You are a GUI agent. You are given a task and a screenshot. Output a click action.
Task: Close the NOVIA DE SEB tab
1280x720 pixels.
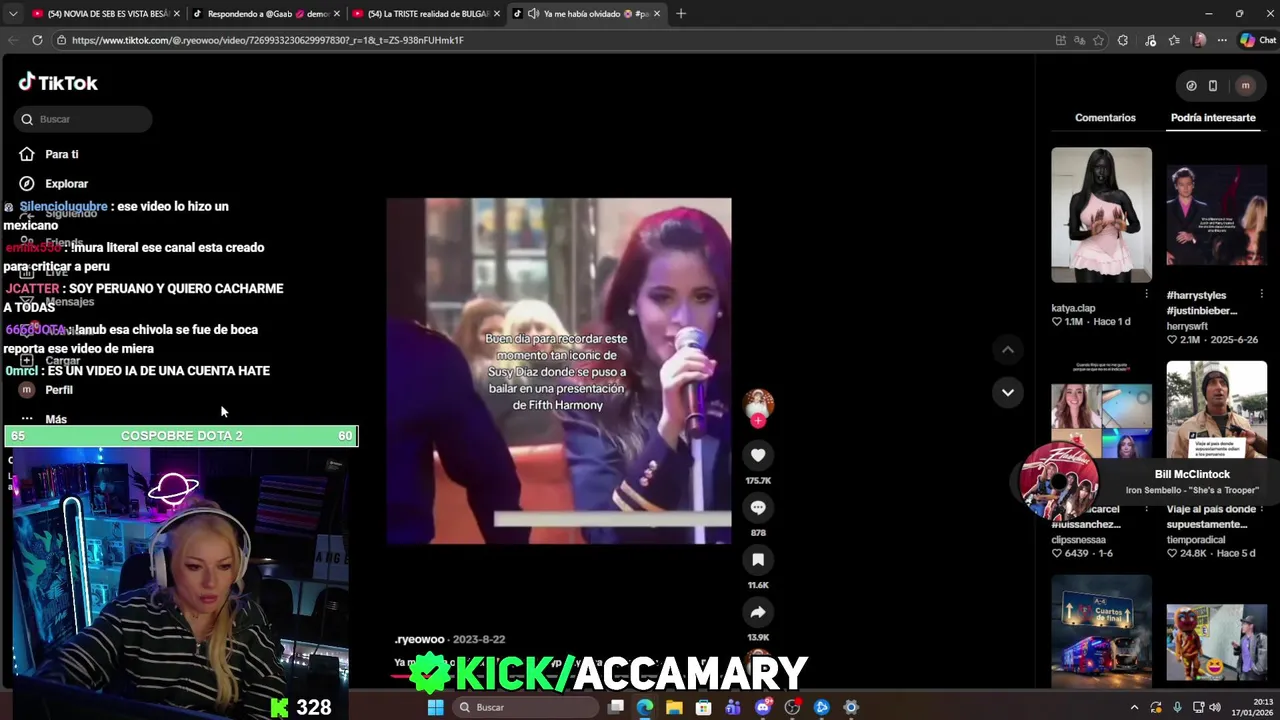[177, 14]
